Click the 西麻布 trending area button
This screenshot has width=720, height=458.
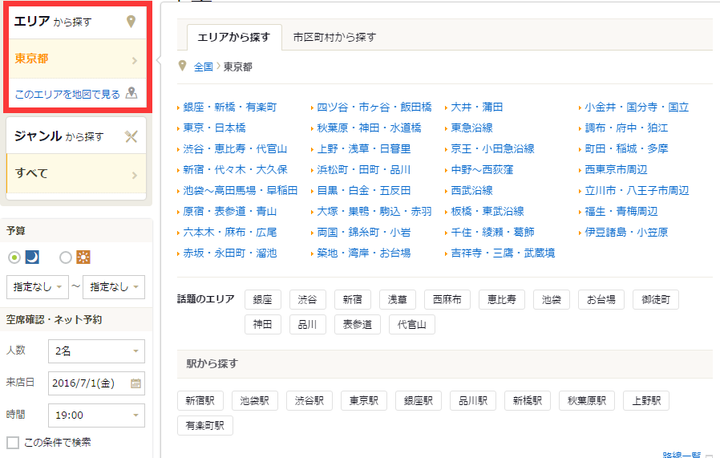point(447,300)
